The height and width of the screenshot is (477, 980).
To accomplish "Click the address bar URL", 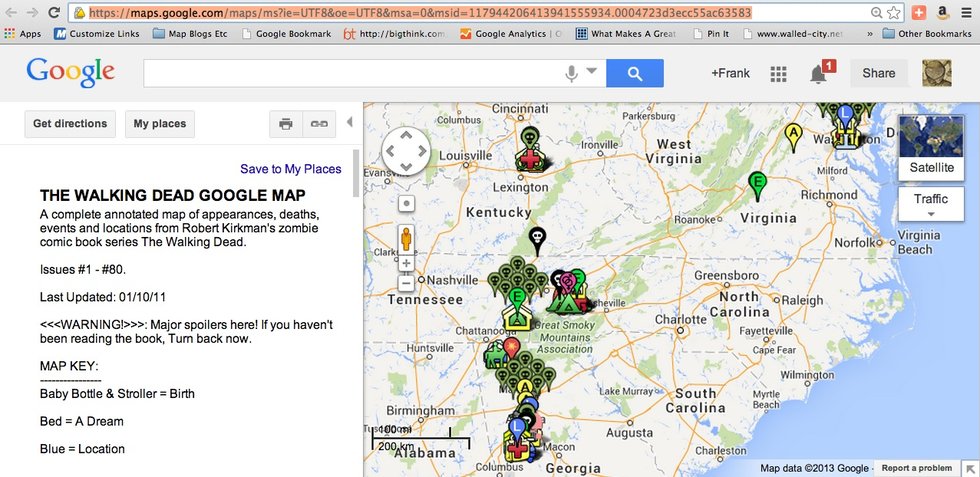I will click(420, 13).
